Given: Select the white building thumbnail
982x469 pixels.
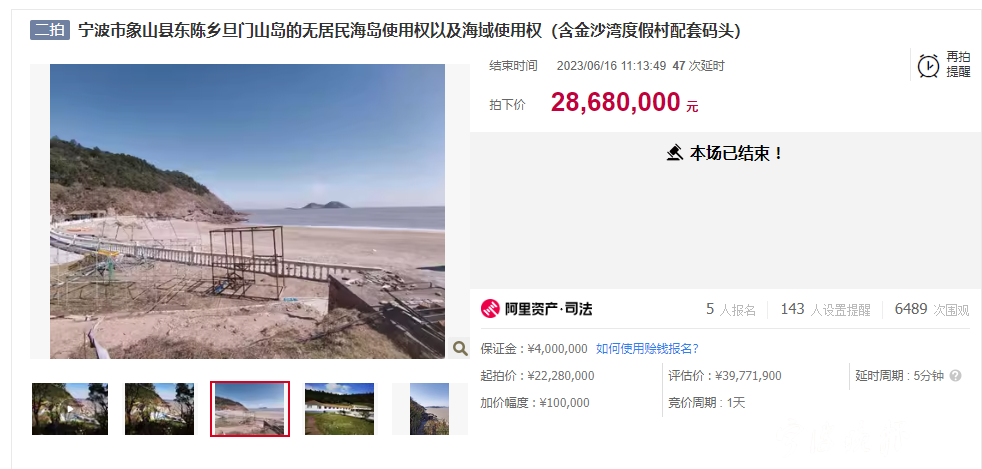Looking at the screenshot, I should pyautogui.click(x=339, y=409).
